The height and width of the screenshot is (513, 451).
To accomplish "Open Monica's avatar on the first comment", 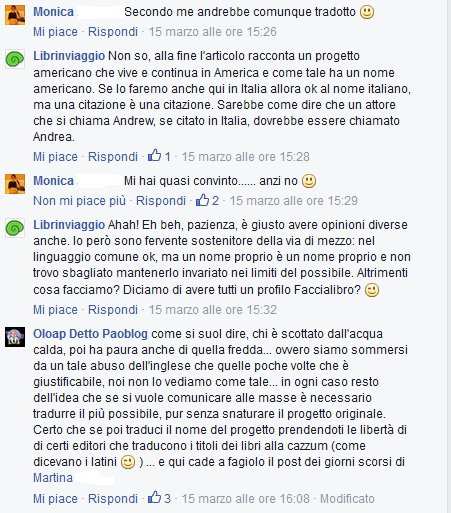I will 15,15.
